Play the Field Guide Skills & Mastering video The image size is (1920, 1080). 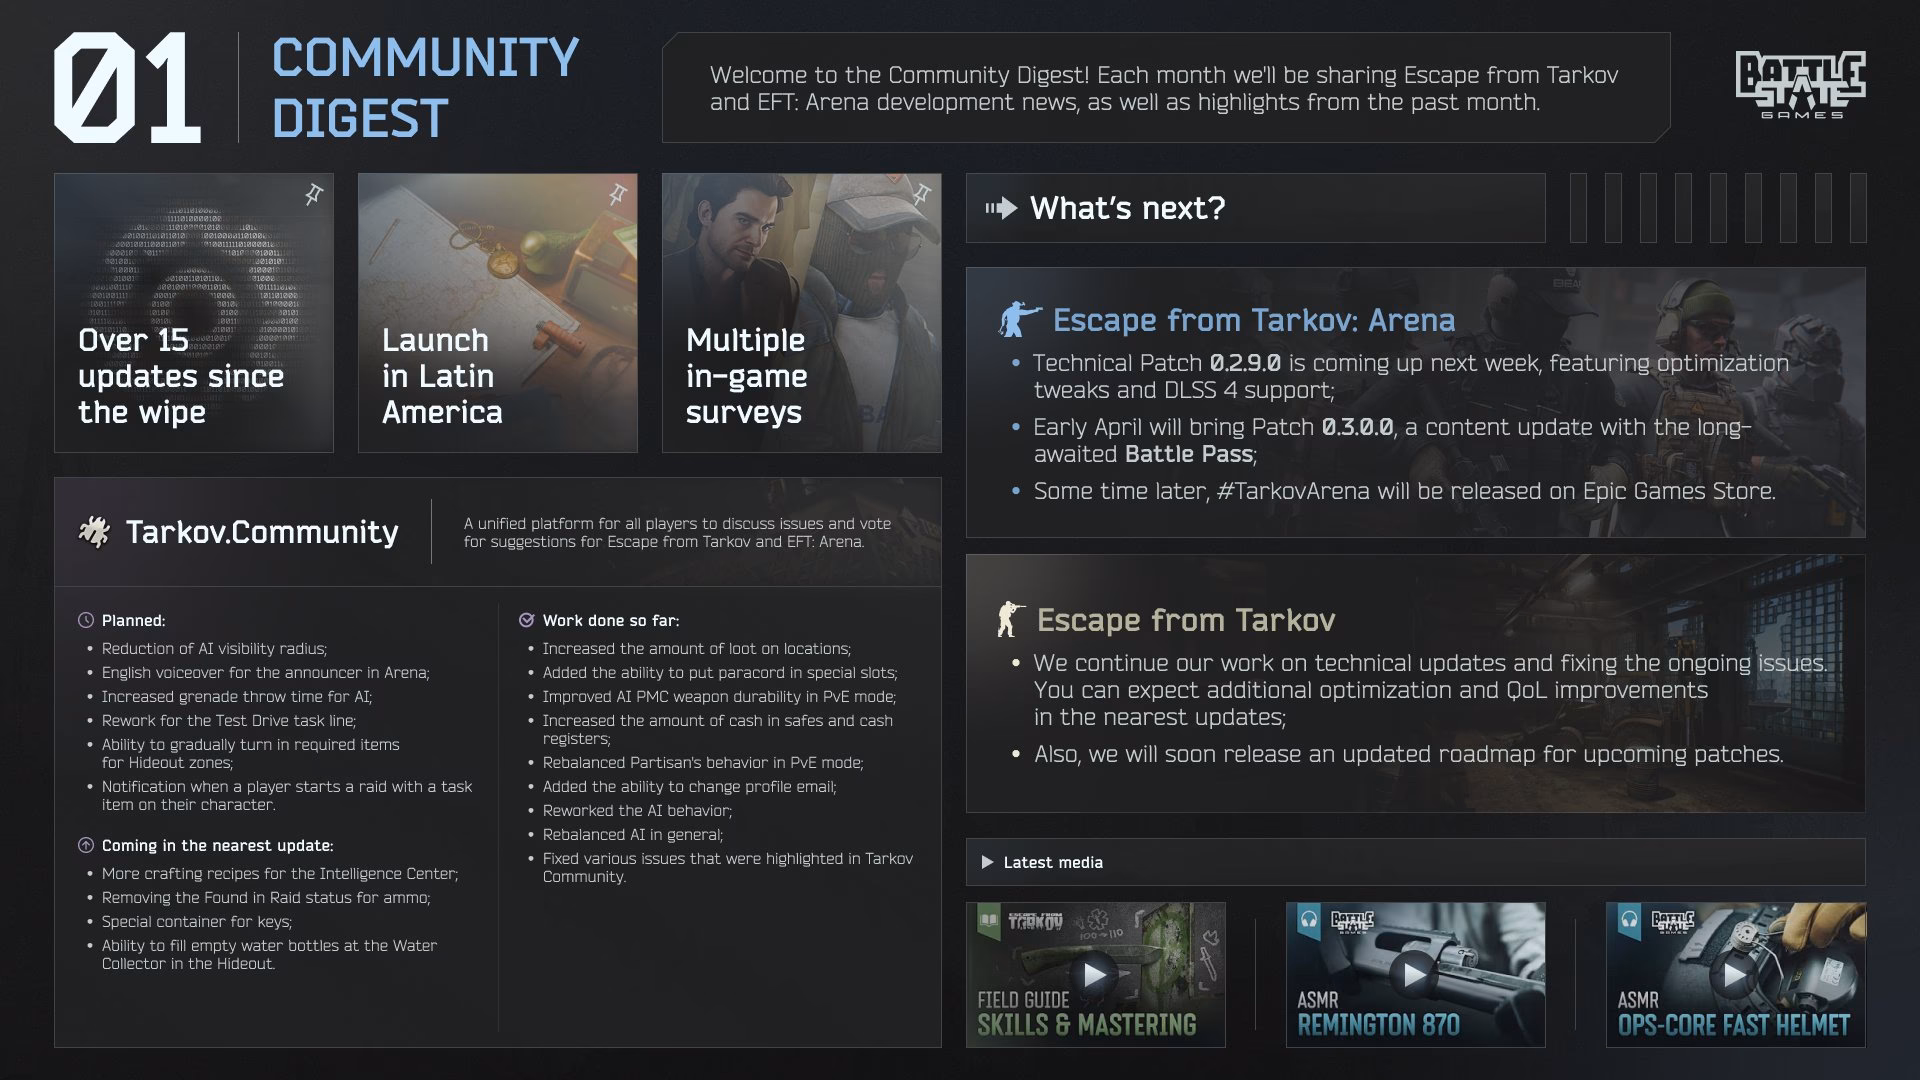pos(1095,974)
